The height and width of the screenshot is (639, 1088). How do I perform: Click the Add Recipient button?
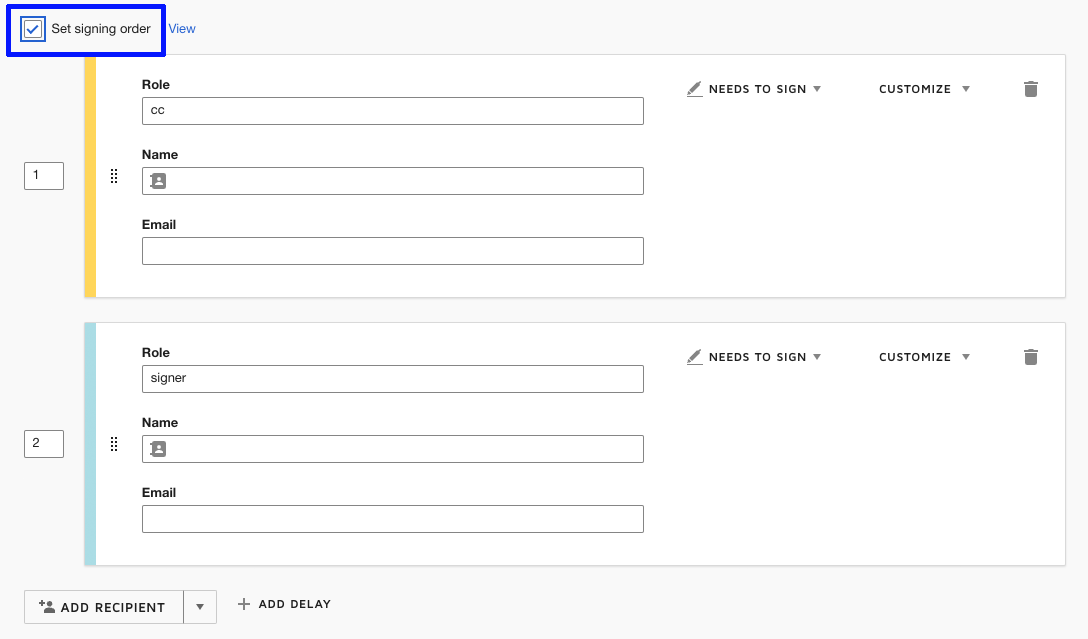[x=103, y=607]
